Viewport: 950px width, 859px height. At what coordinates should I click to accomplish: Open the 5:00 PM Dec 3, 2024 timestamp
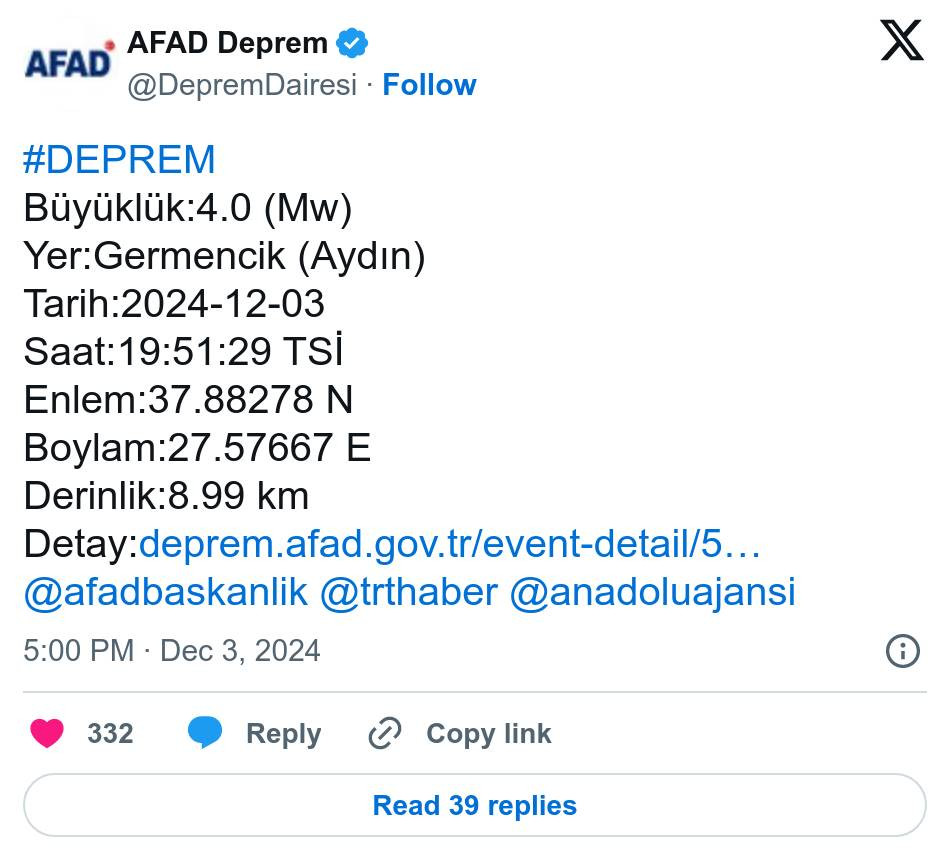(x=171, y=651)
